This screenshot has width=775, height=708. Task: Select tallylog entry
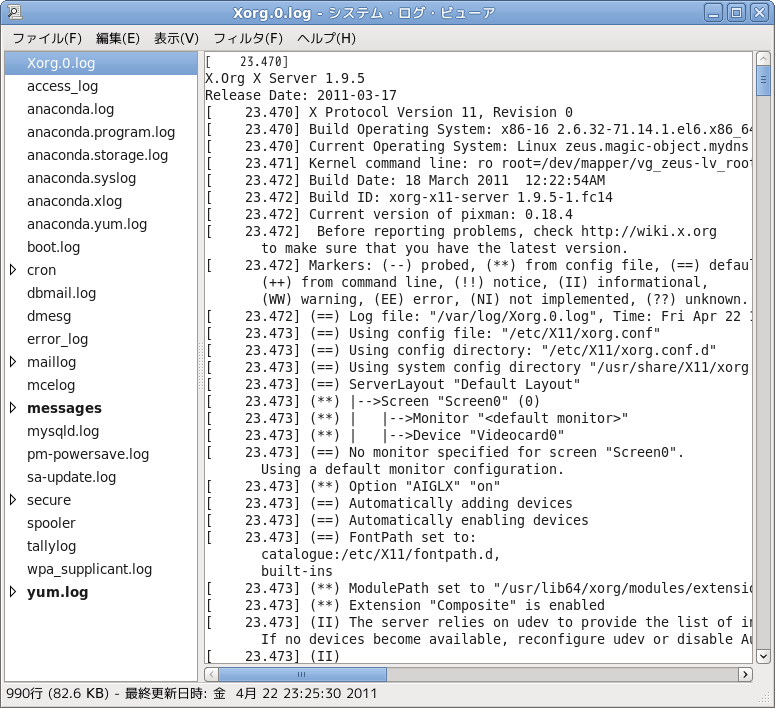pyautogui.click(x=101, y=546)
